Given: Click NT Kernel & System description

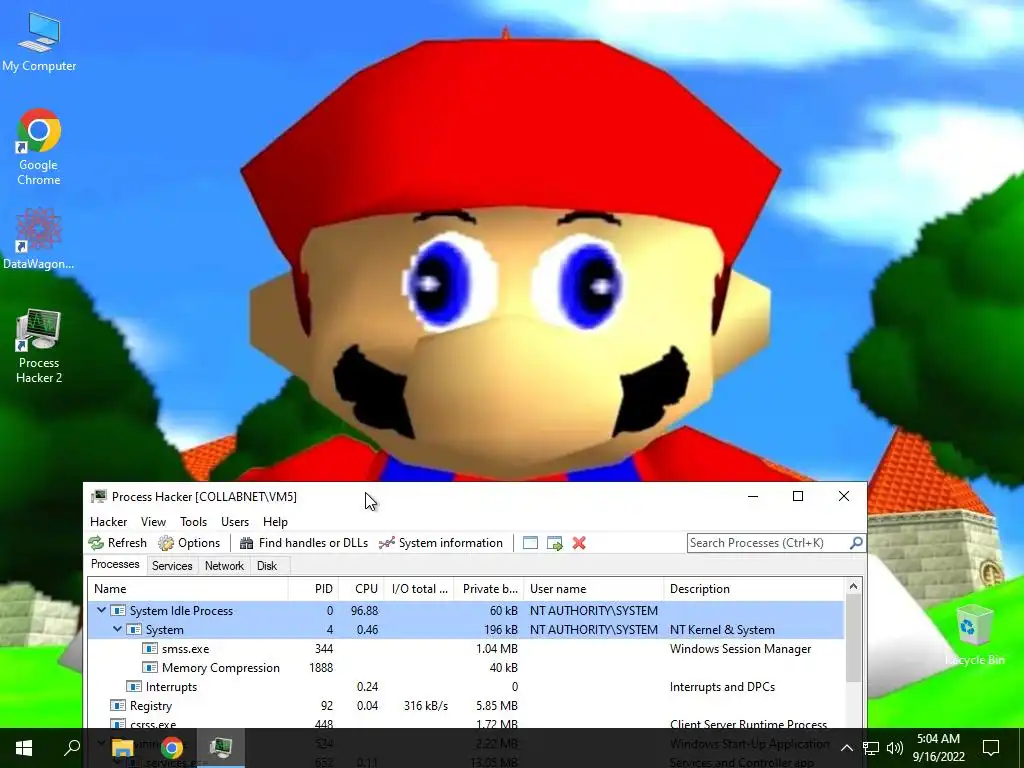Looking at the screenshot, I should click(x=722, y=630).
